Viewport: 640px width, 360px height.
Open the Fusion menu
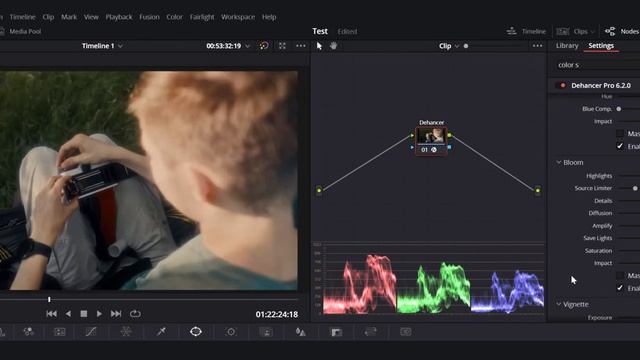tap(149, 17)
